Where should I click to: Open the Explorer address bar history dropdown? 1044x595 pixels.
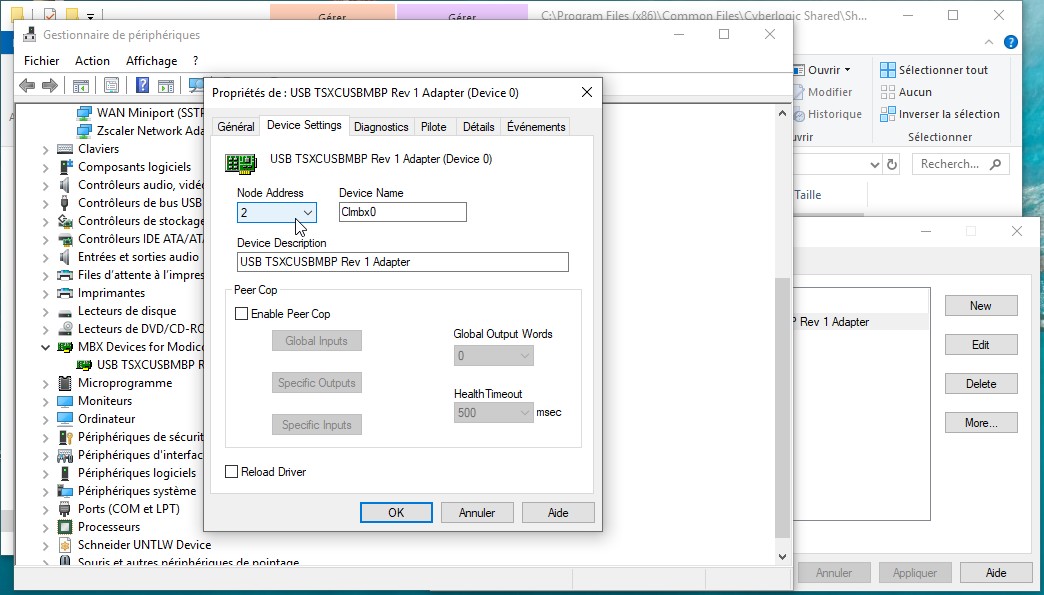(x=875, y=164)
